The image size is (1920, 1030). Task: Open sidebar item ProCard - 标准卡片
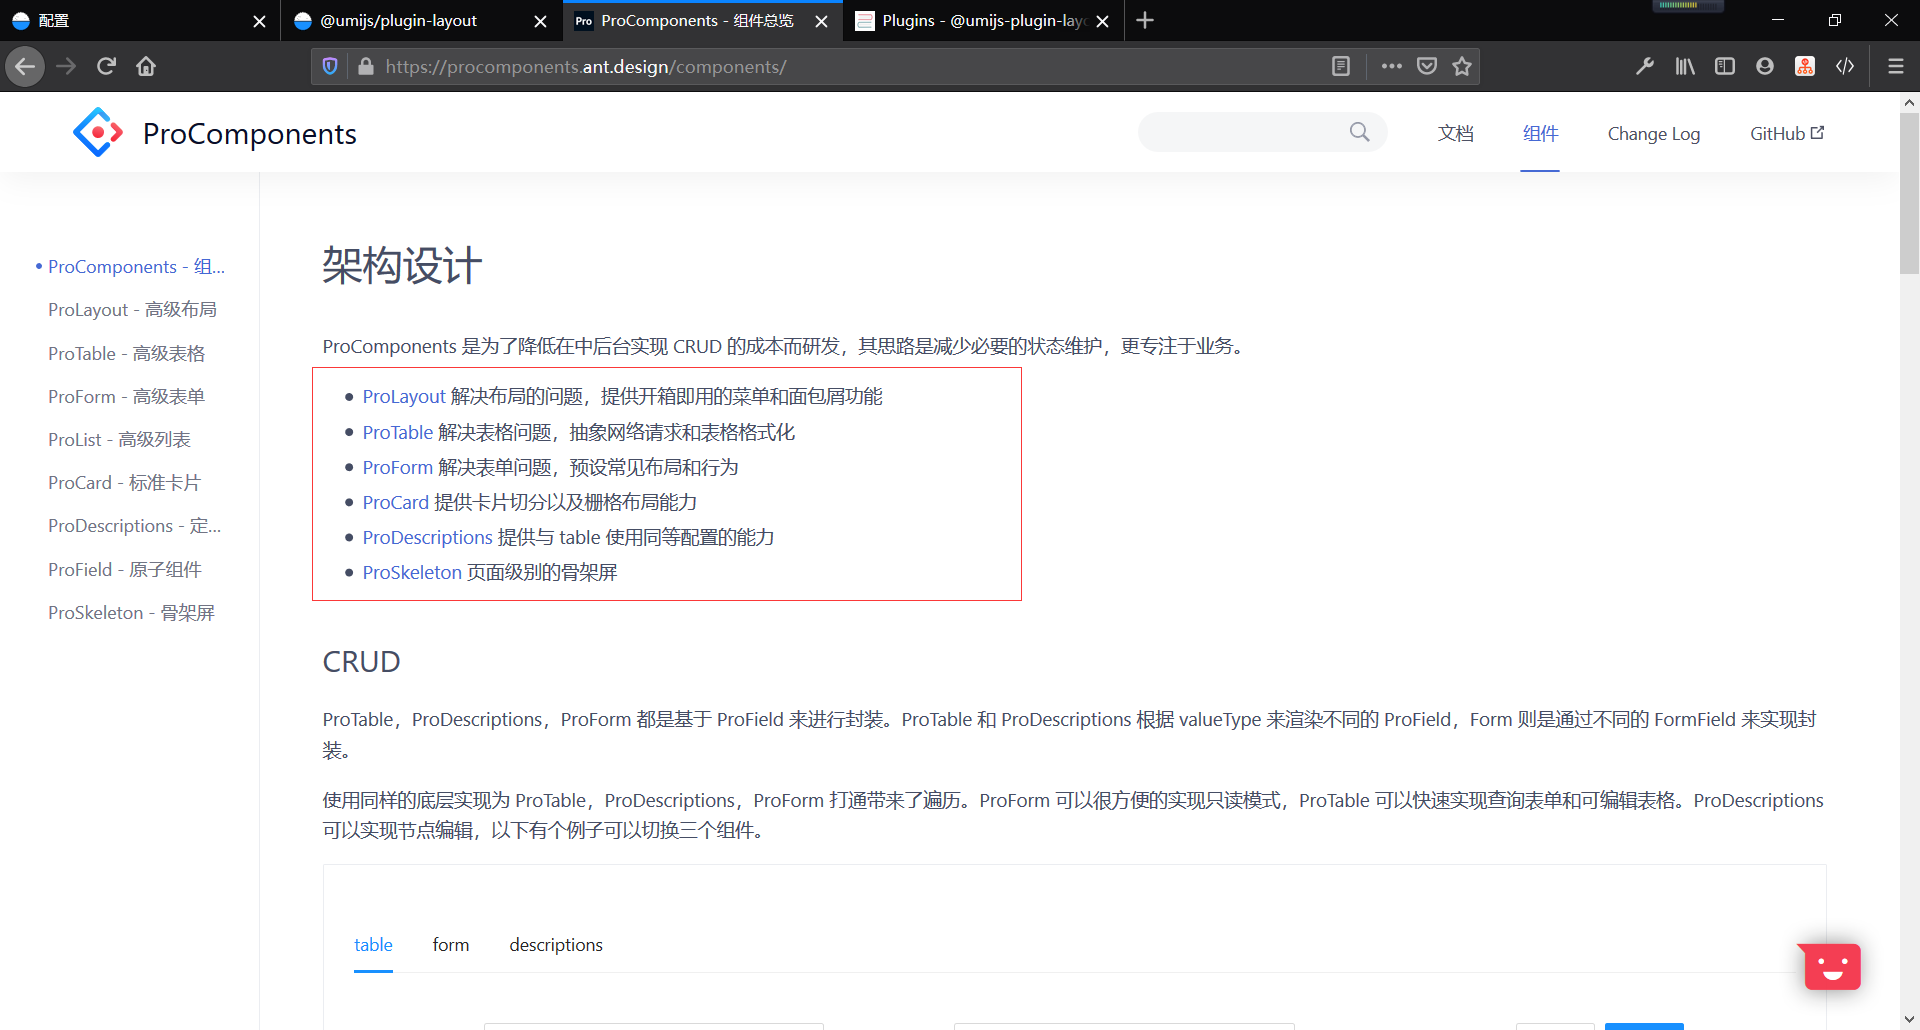pyautogui.click(x=124, y=483)
